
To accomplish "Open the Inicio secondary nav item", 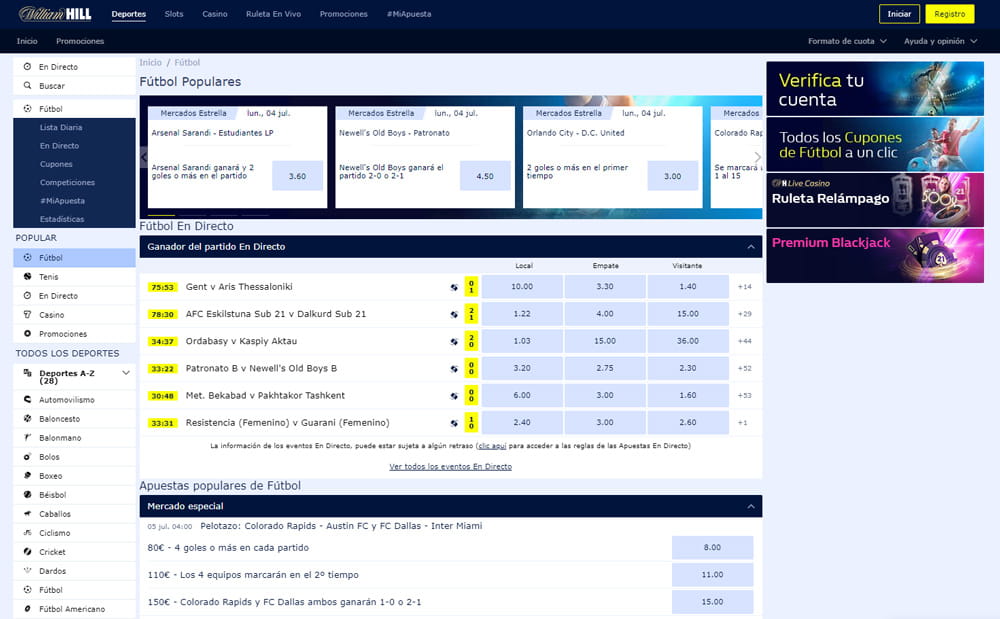I will 27,41.
